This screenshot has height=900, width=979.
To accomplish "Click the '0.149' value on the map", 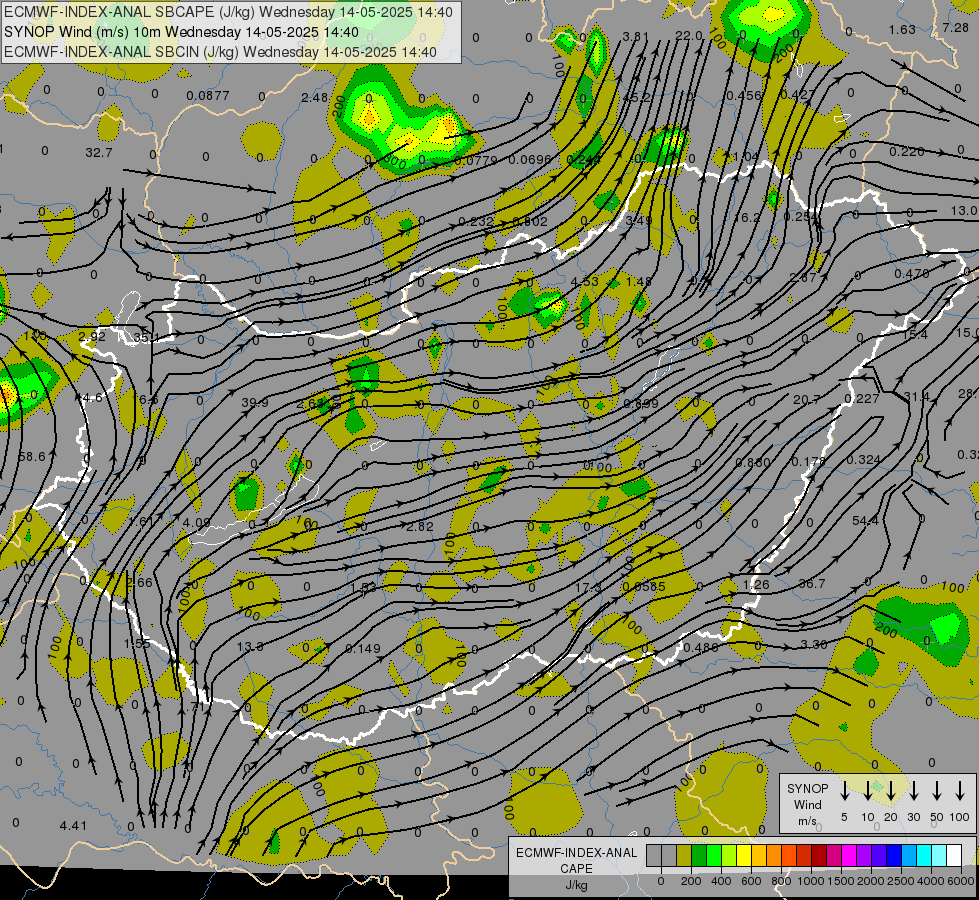I will coord(363,648).
